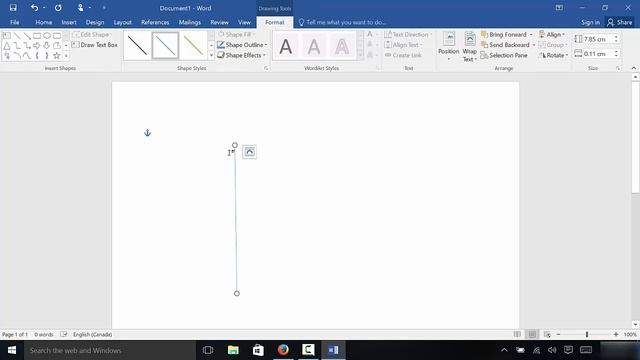Switch to the Home tab
Screen dimensions: 640x360
point(44,22)
